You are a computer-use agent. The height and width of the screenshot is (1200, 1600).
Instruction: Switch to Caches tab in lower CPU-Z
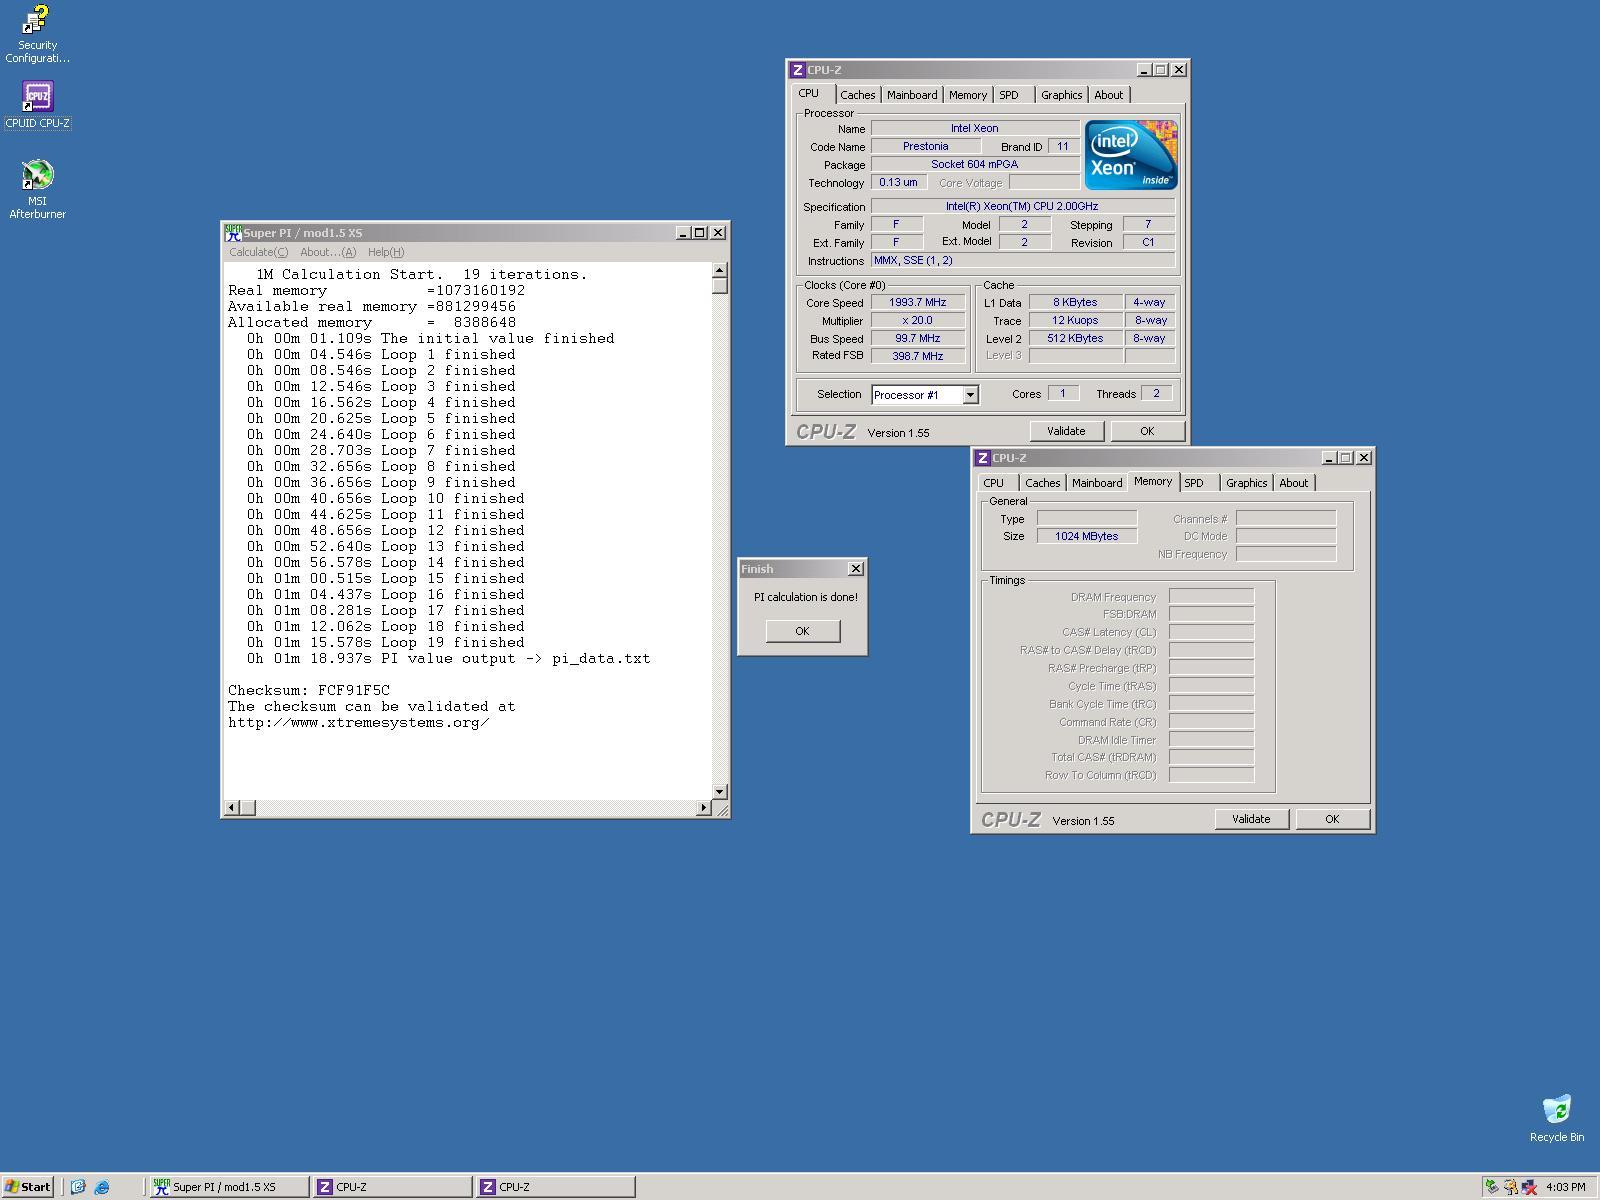(1042, 483)
